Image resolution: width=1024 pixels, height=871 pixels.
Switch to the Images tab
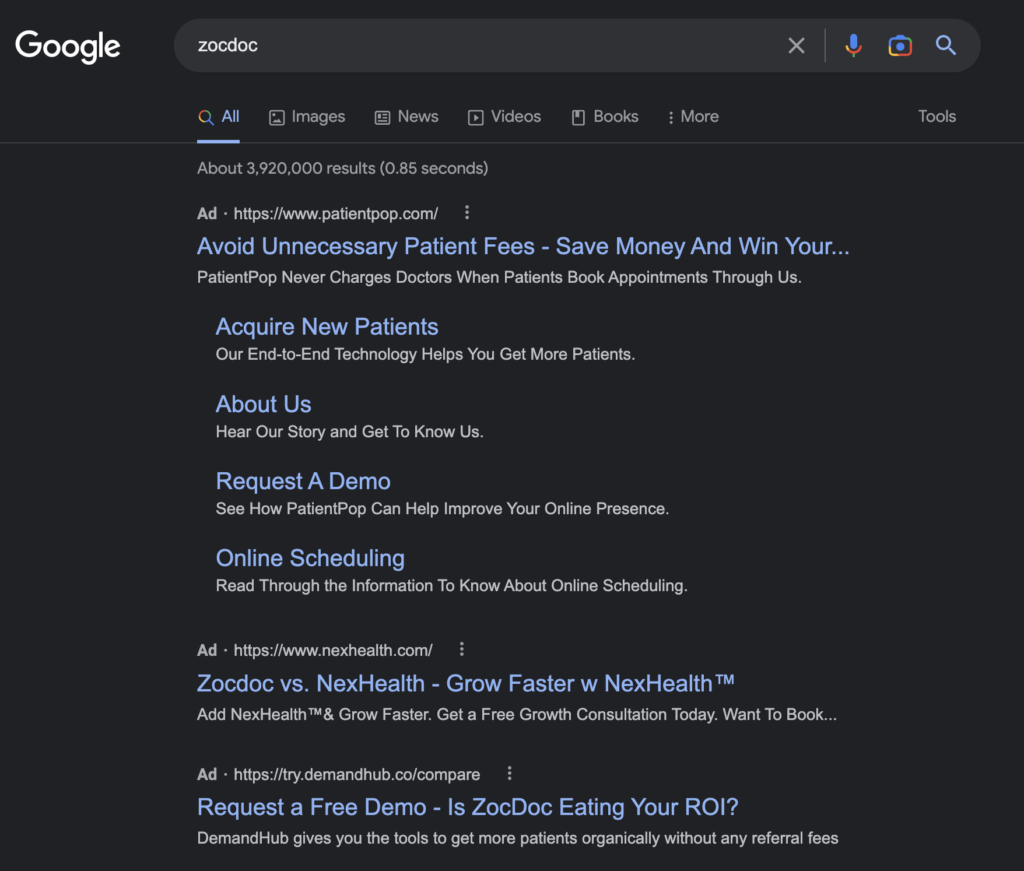[x=307, y=117]
